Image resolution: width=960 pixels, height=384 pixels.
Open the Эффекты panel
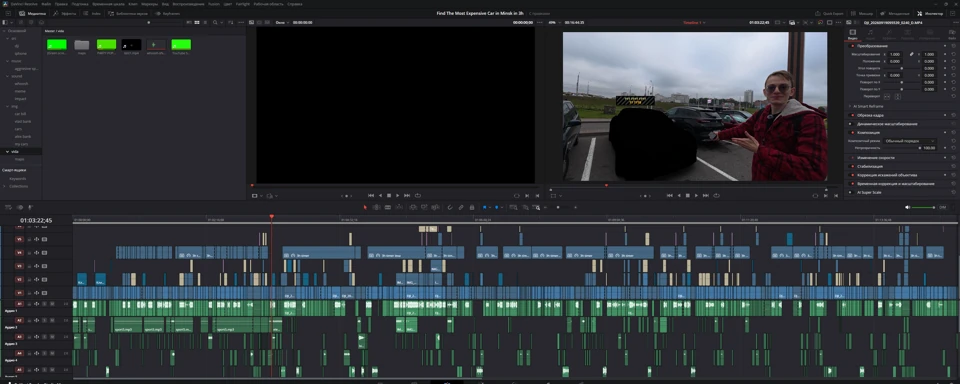point(65,13)
